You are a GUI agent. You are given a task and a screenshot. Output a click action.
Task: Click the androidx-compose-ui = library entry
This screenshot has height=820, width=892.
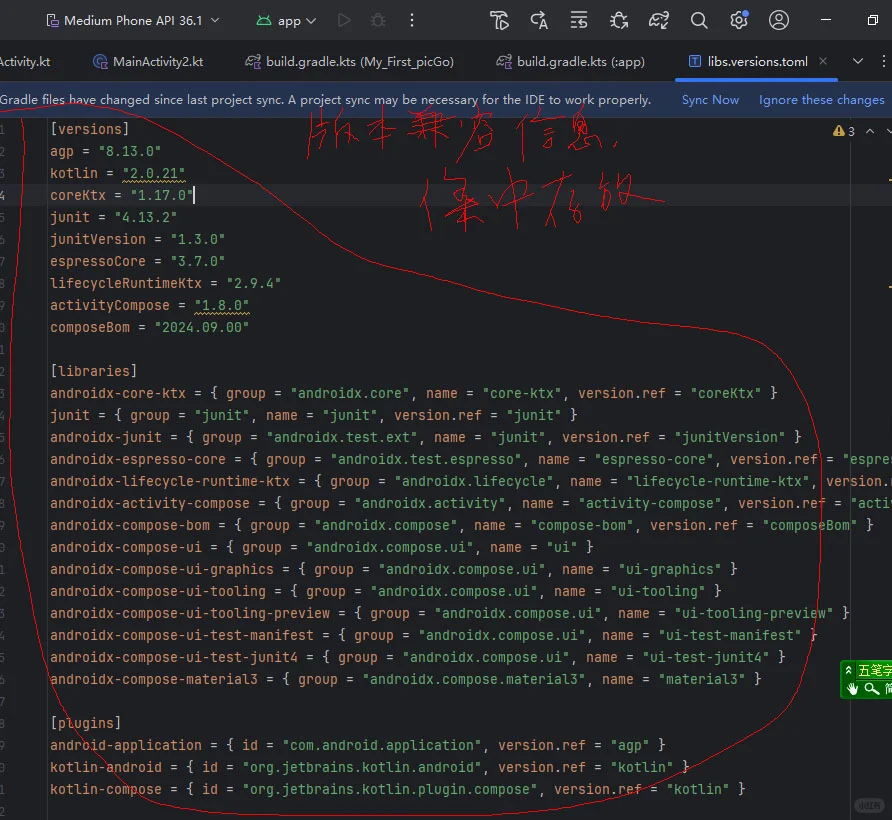click(322, 547)
